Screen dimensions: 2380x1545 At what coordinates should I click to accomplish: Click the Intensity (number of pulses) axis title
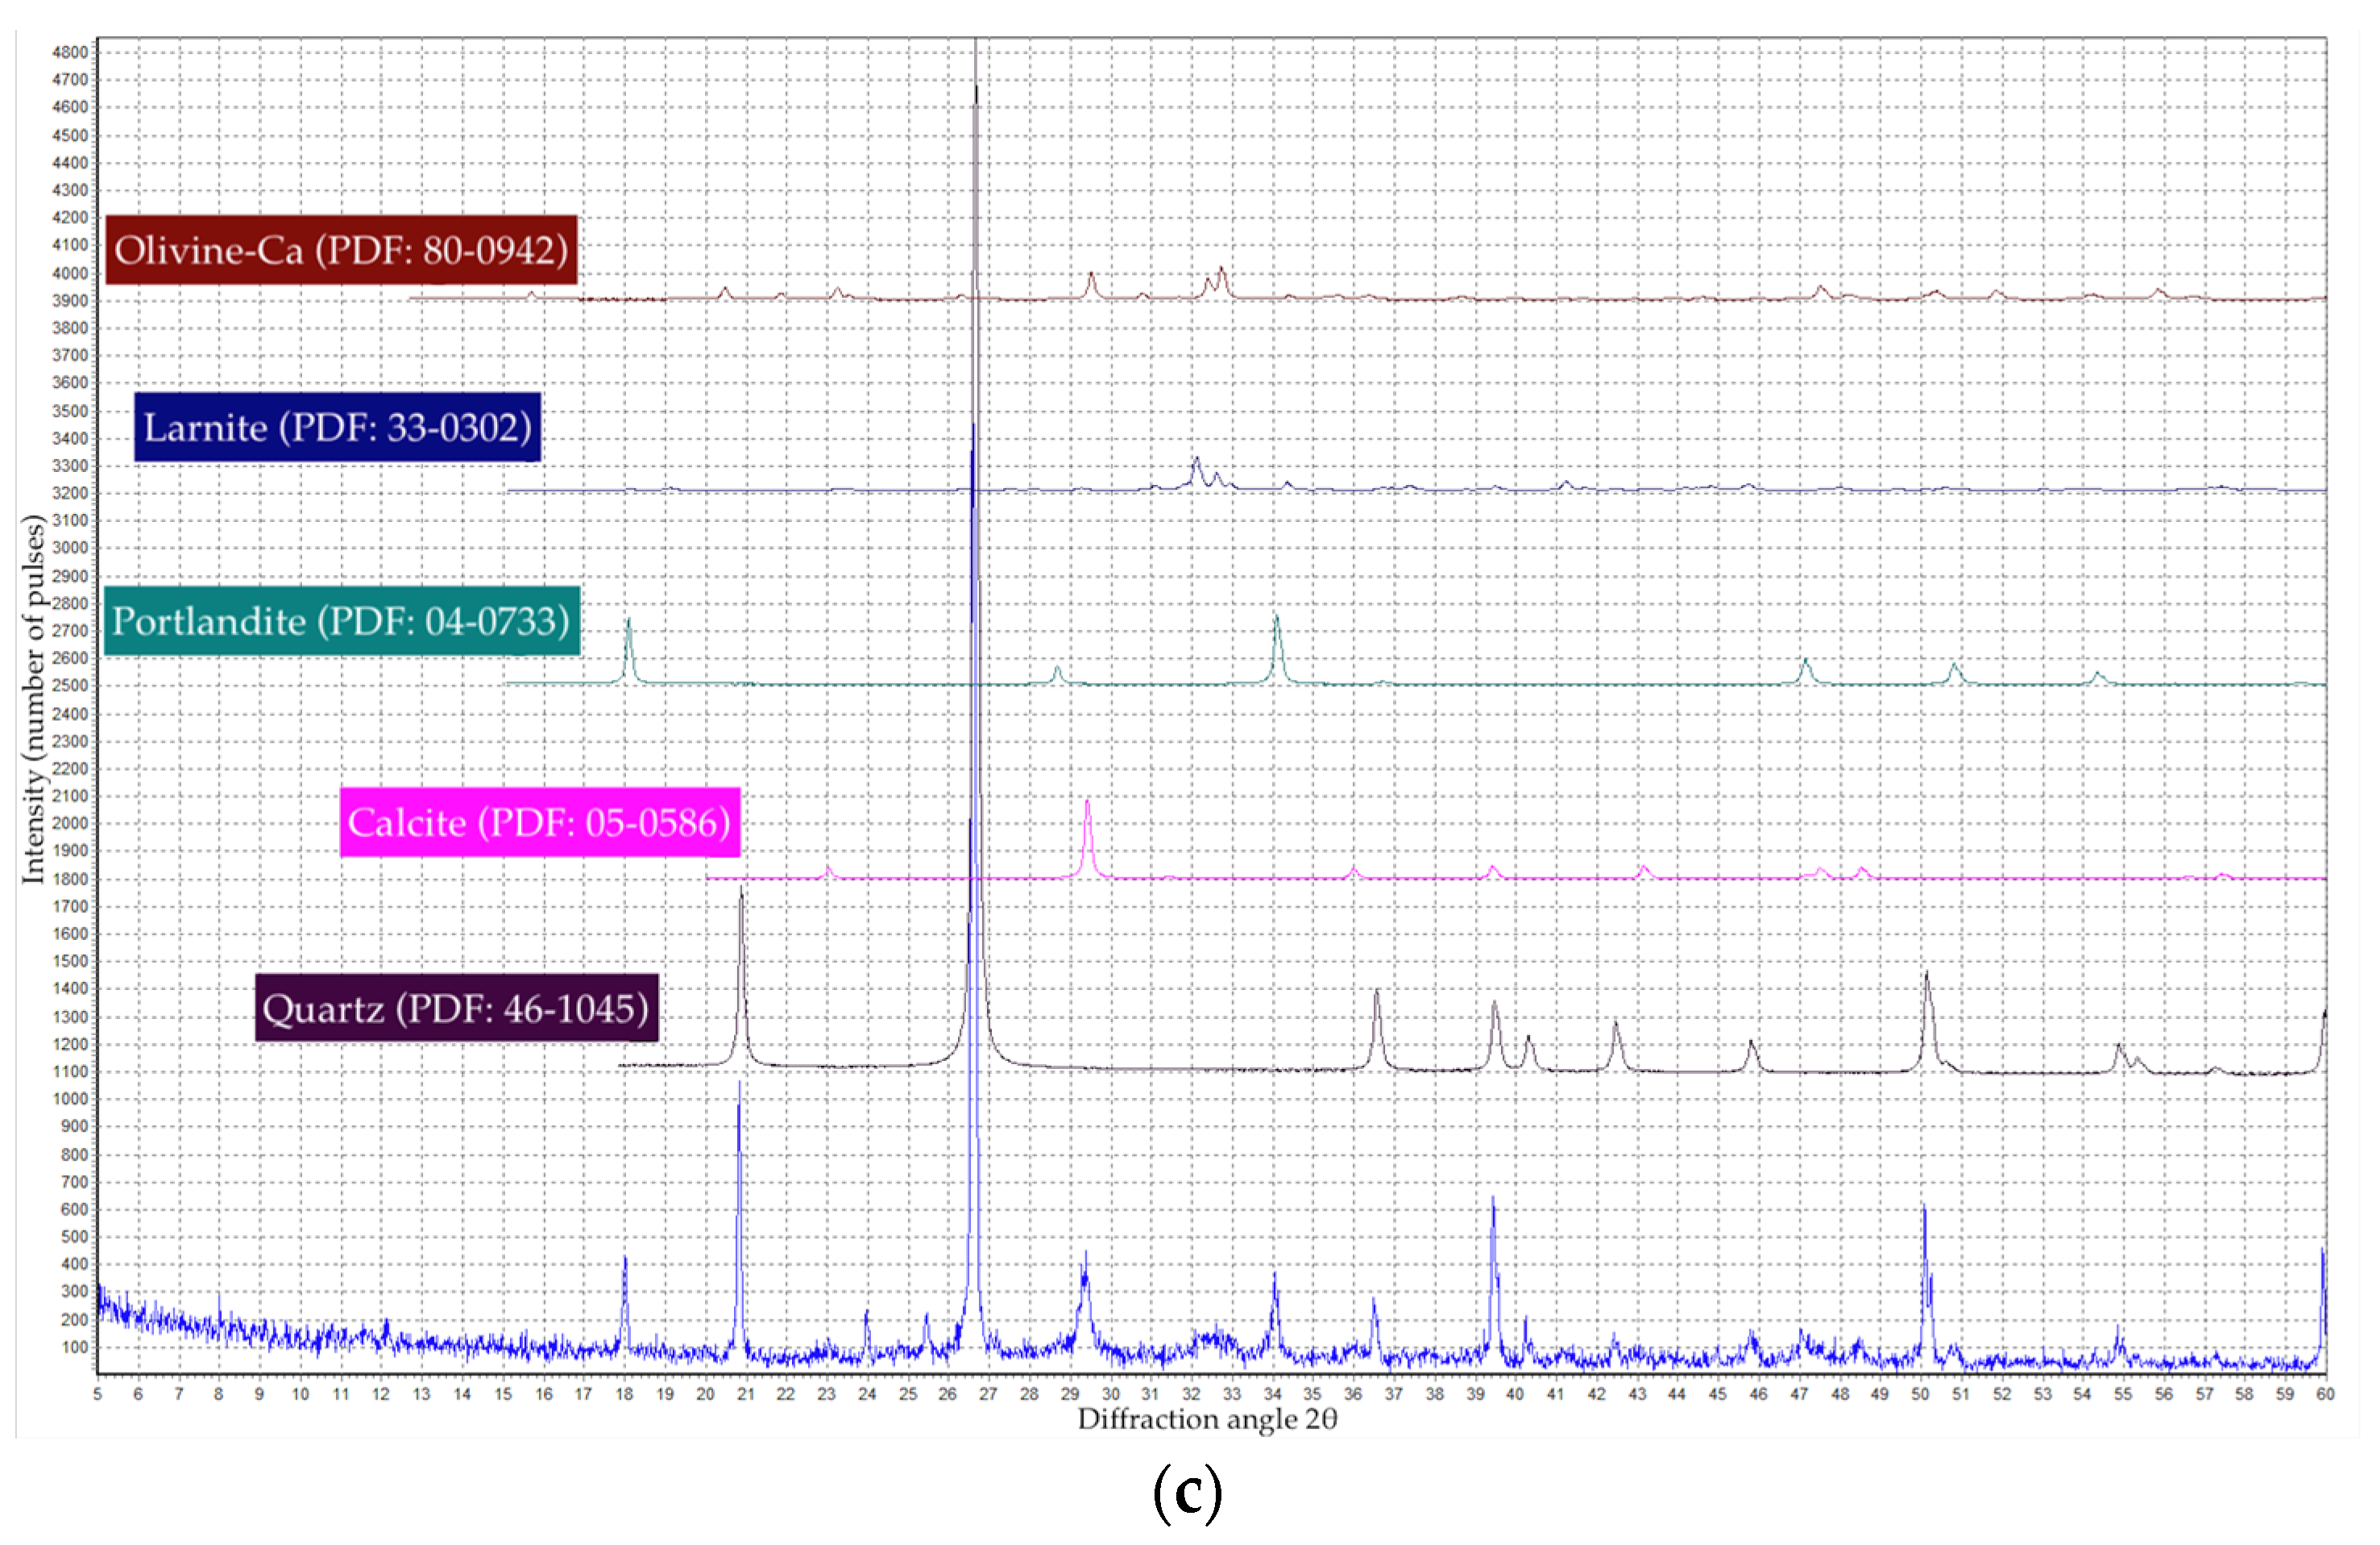[34, 698]
